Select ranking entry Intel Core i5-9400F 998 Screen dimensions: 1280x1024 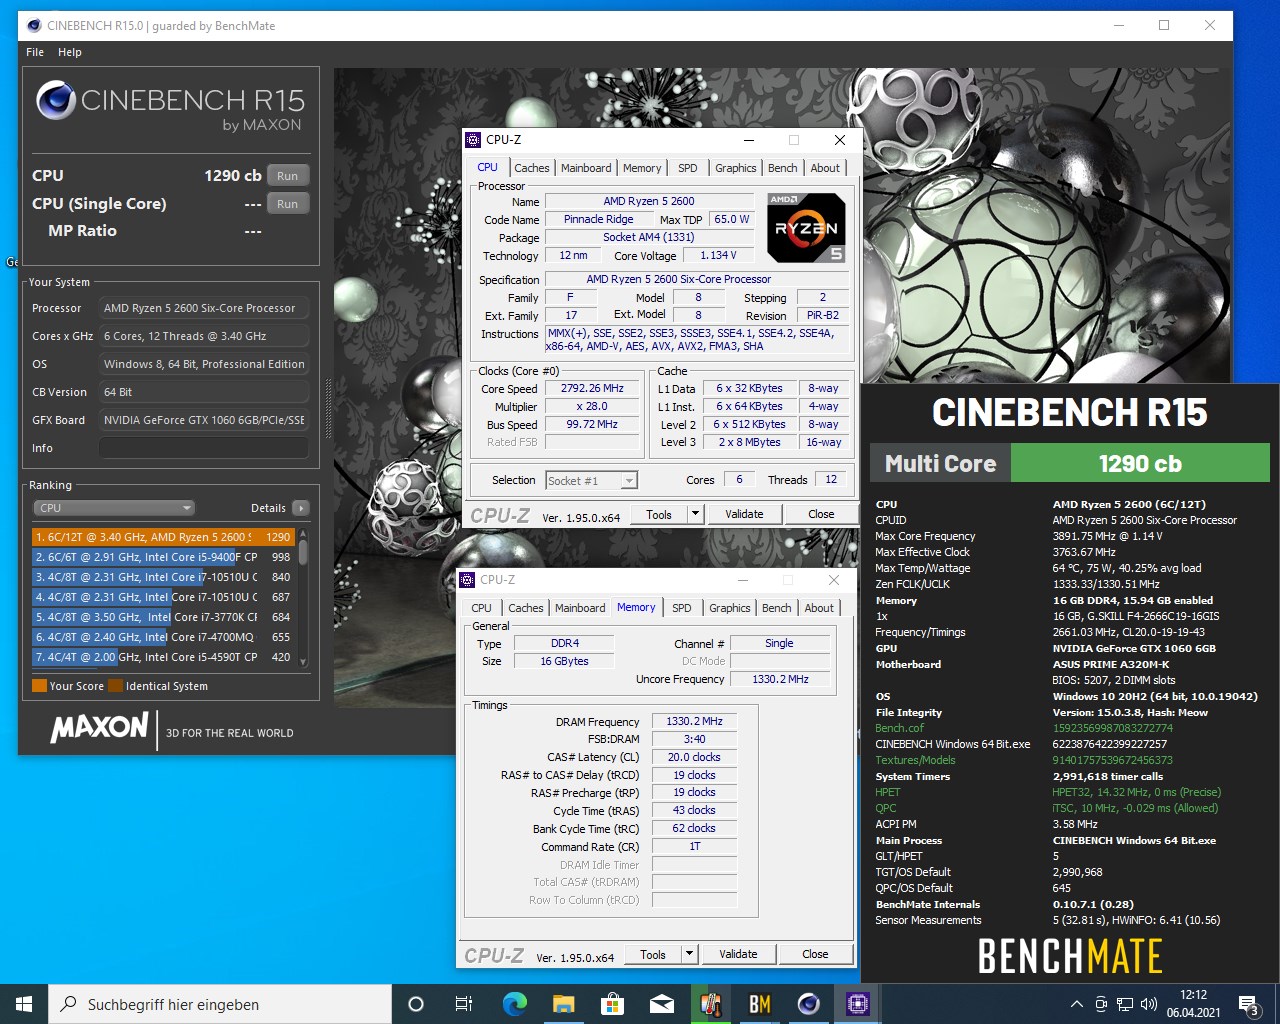coord(164,557)
